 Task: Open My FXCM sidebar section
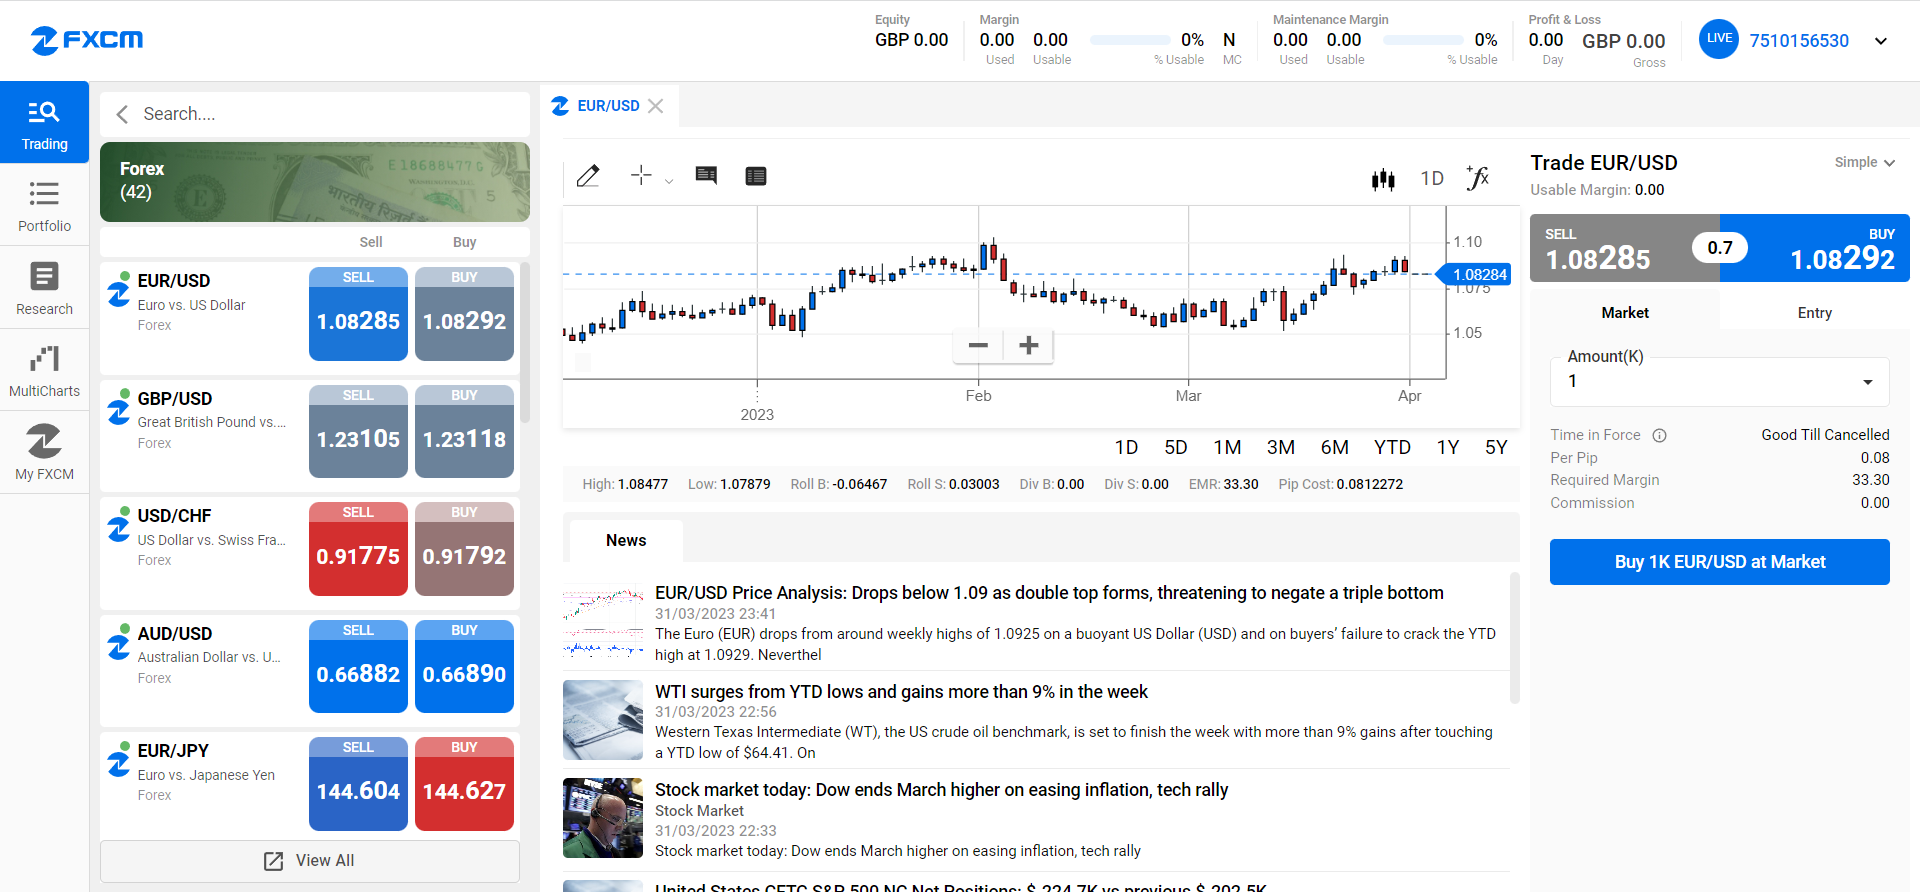(44, 452)
